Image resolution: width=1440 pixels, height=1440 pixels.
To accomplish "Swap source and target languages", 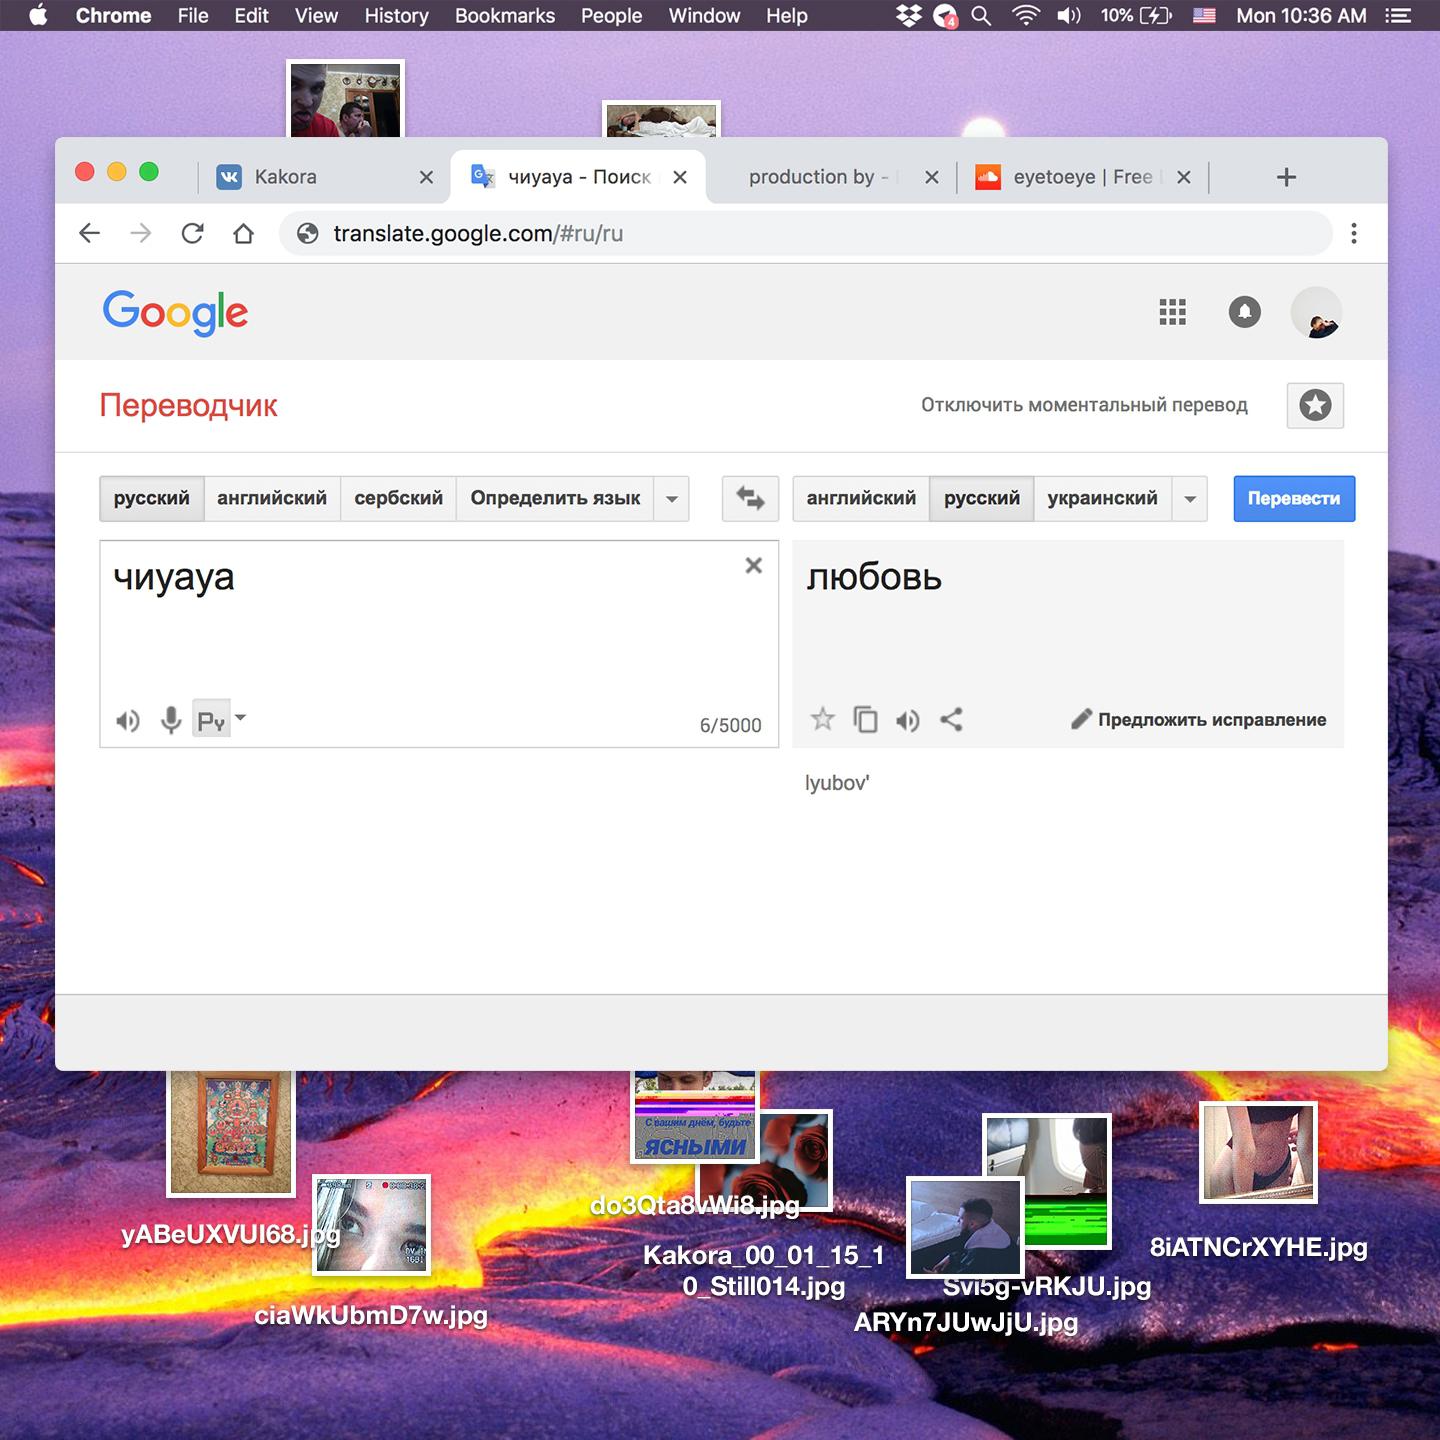I will pyautogui.click(x=750, y=498).
